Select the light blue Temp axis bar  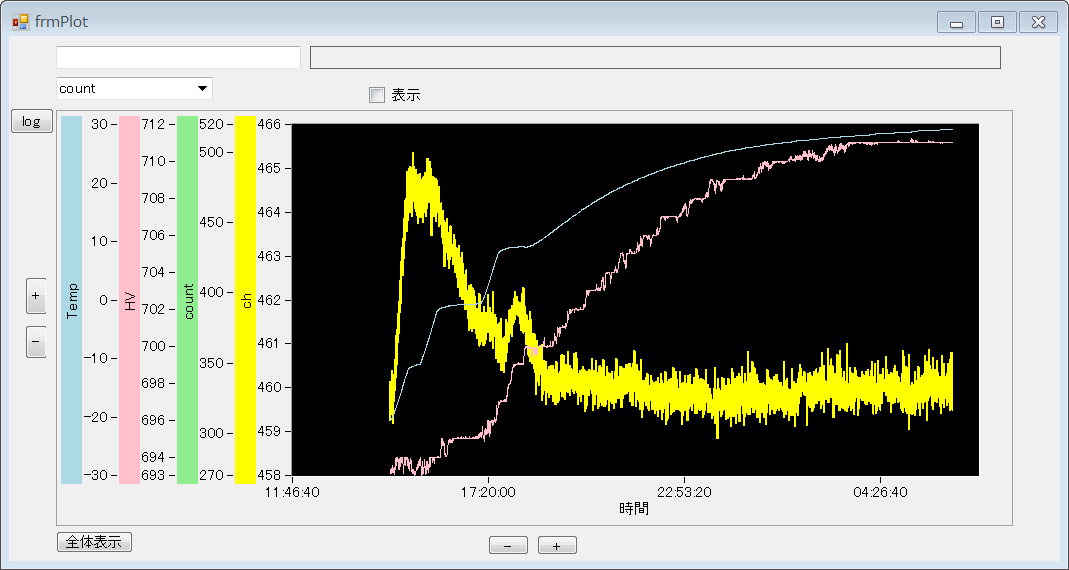point(72,300)
